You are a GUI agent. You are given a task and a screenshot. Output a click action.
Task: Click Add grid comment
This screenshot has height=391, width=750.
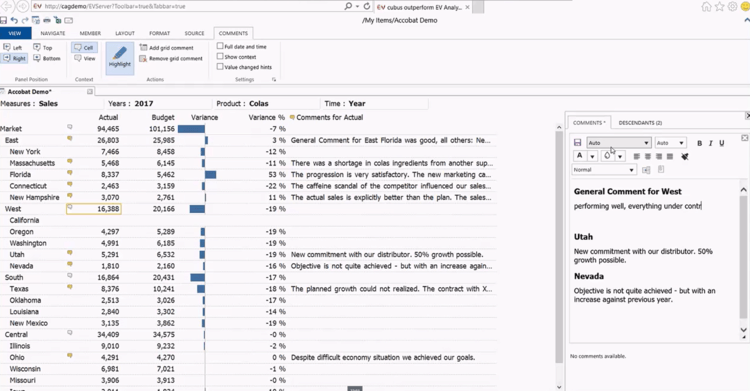[166, 48]
